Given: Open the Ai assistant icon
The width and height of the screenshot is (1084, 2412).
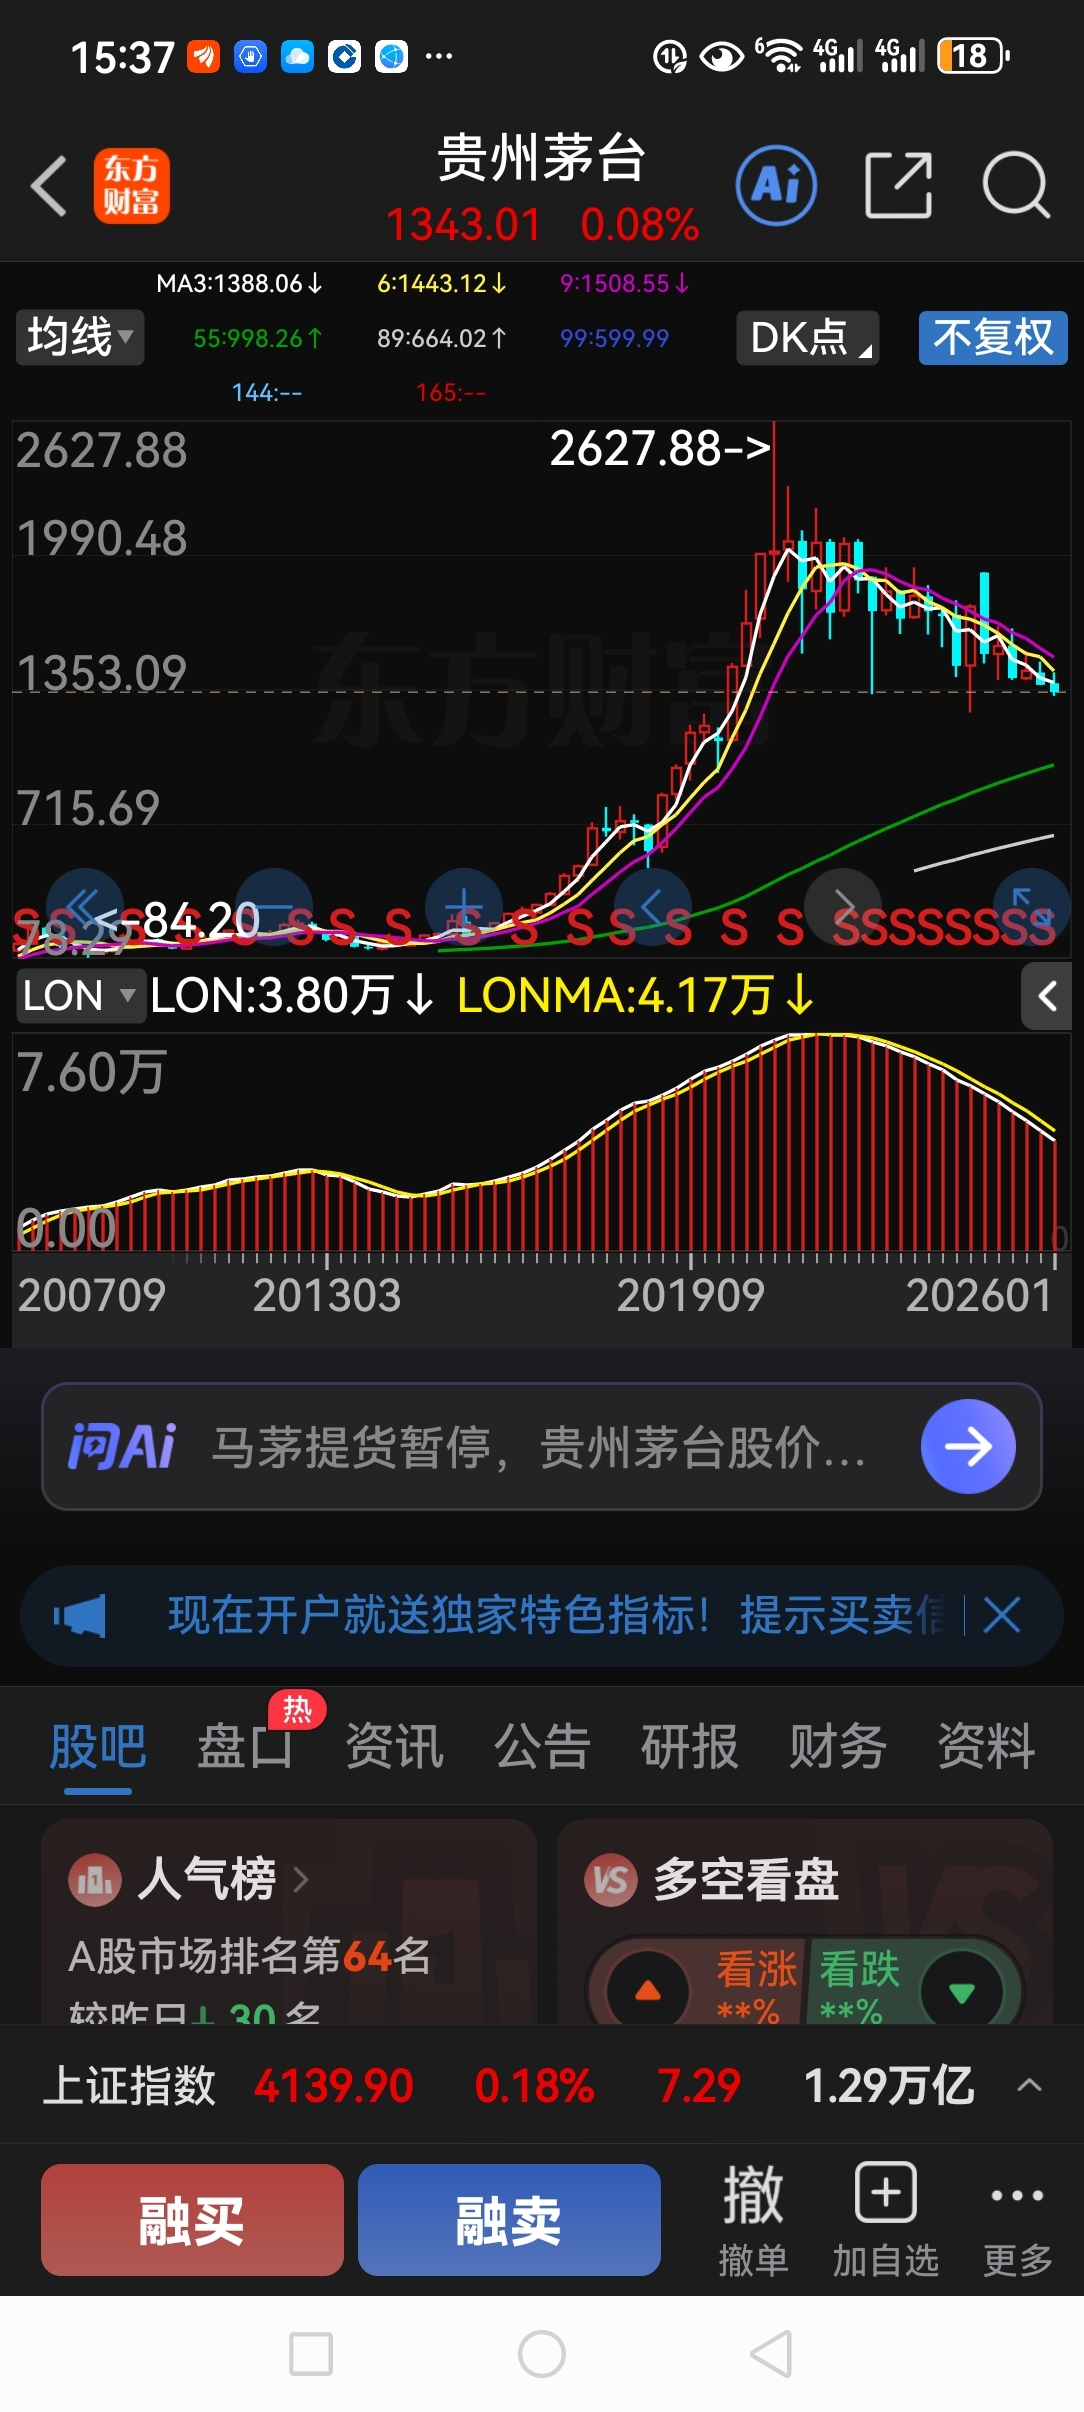Looking at the screenshot, I should [776, 186].
